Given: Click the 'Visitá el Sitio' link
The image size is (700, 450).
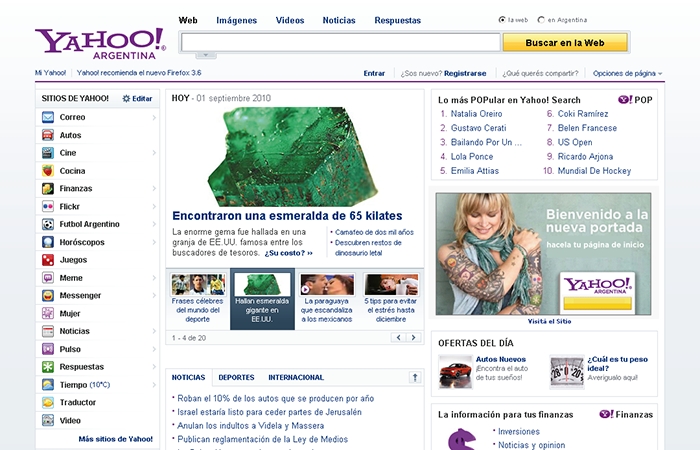Looking at the screenshot, I should point(549,321).
